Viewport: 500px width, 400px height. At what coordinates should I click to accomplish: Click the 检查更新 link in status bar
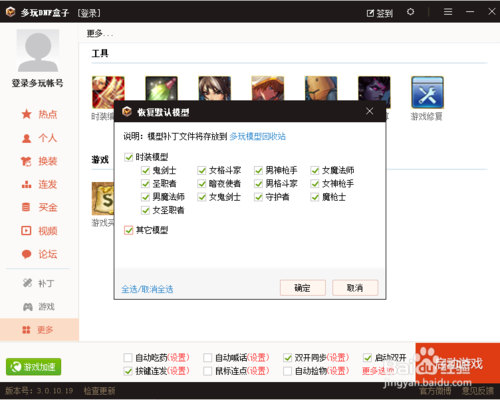coord(99,391)
